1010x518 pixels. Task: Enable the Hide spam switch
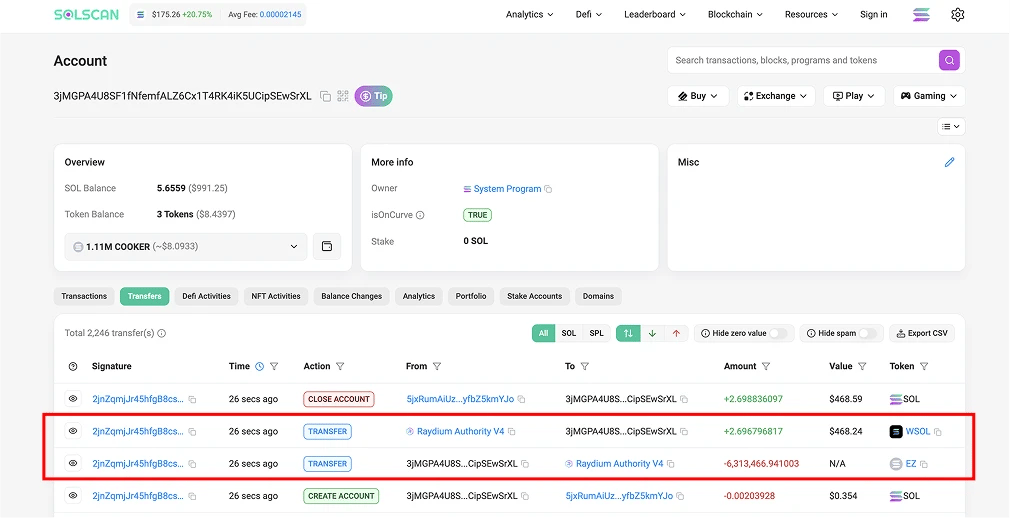pos(868,333)
